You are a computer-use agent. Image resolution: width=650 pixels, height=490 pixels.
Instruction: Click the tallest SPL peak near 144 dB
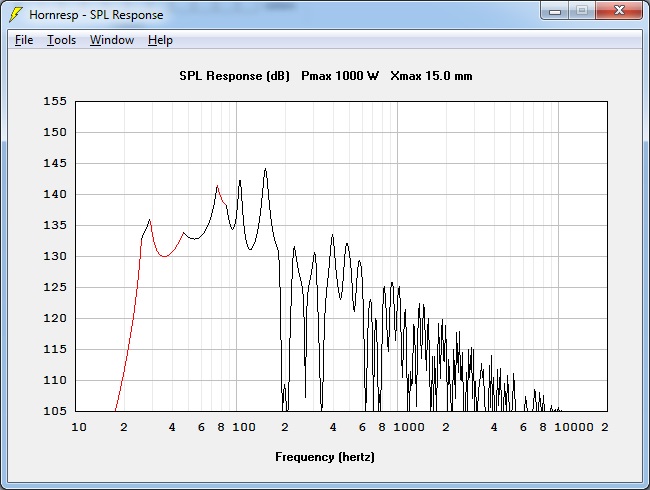pos(265,170)
